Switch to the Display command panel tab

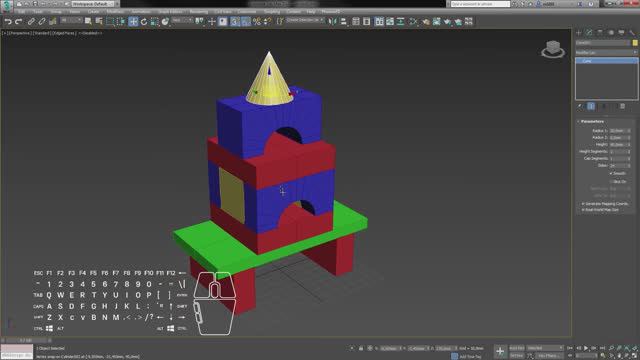(621, 32)
